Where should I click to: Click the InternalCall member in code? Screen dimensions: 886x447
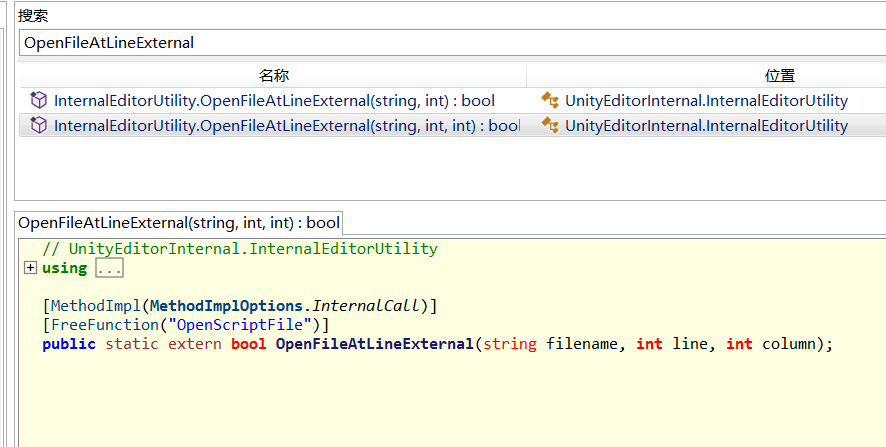[x=366, y=306]
